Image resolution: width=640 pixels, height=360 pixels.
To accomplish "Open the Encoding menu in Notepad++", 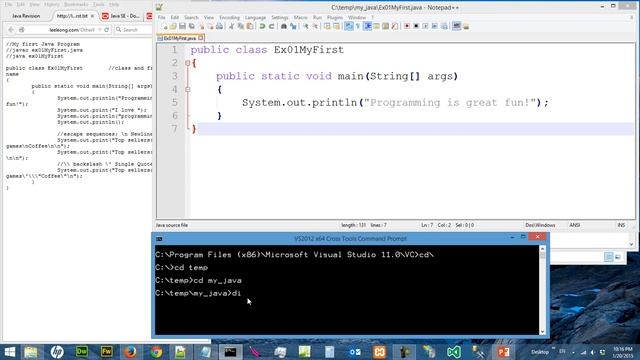I will click(x=229, y=18).
